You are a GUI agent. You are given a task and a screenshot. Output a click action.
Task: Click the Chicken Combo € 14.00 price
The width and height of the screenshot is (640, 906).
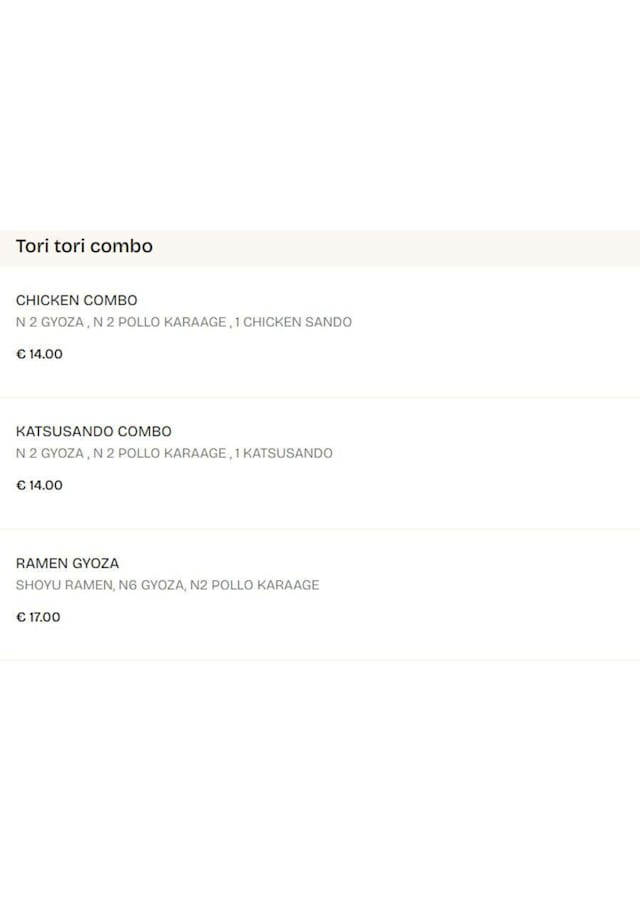40,354
